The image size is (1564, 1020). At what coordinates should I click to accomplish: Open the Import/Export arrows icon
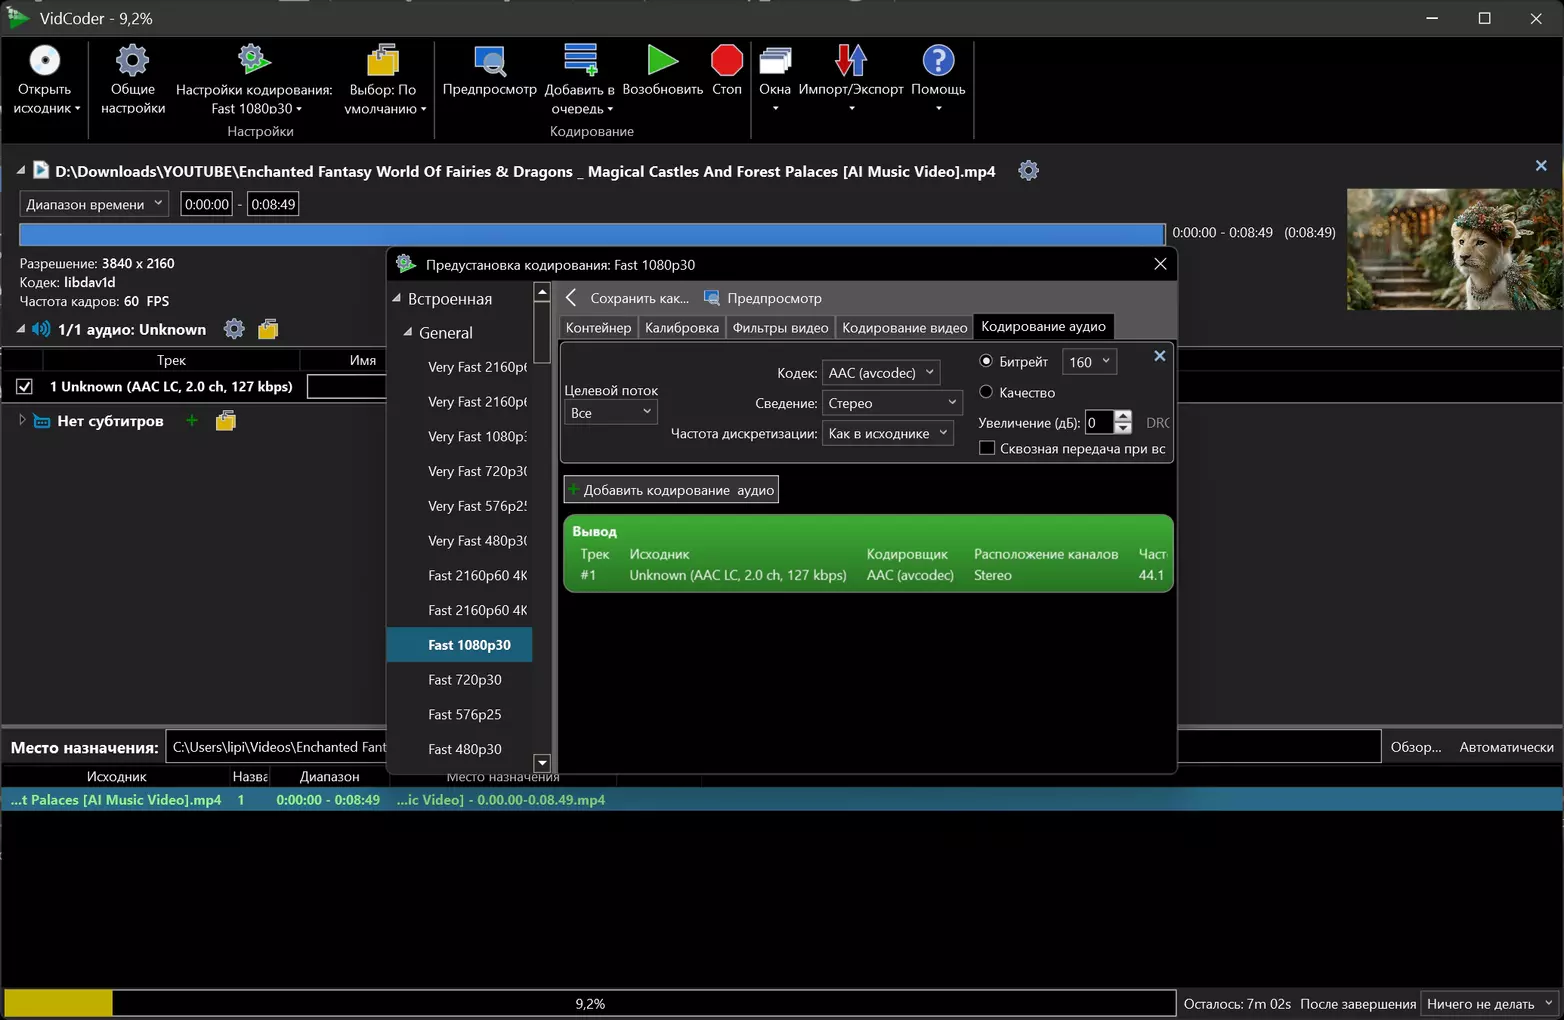(851, 62)
